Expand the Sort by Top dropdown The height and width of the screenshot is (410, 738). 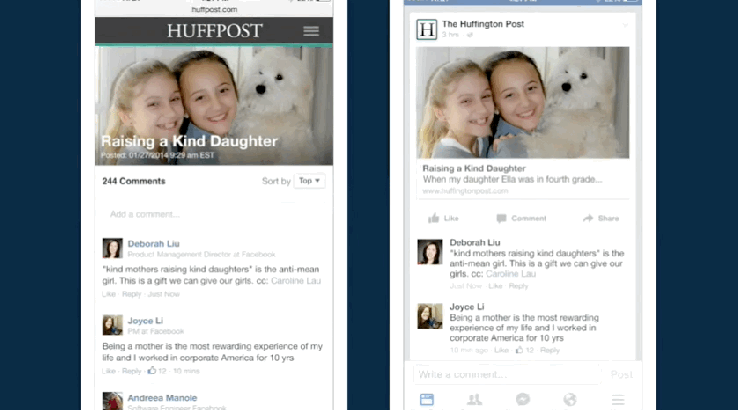click(310, 181)
